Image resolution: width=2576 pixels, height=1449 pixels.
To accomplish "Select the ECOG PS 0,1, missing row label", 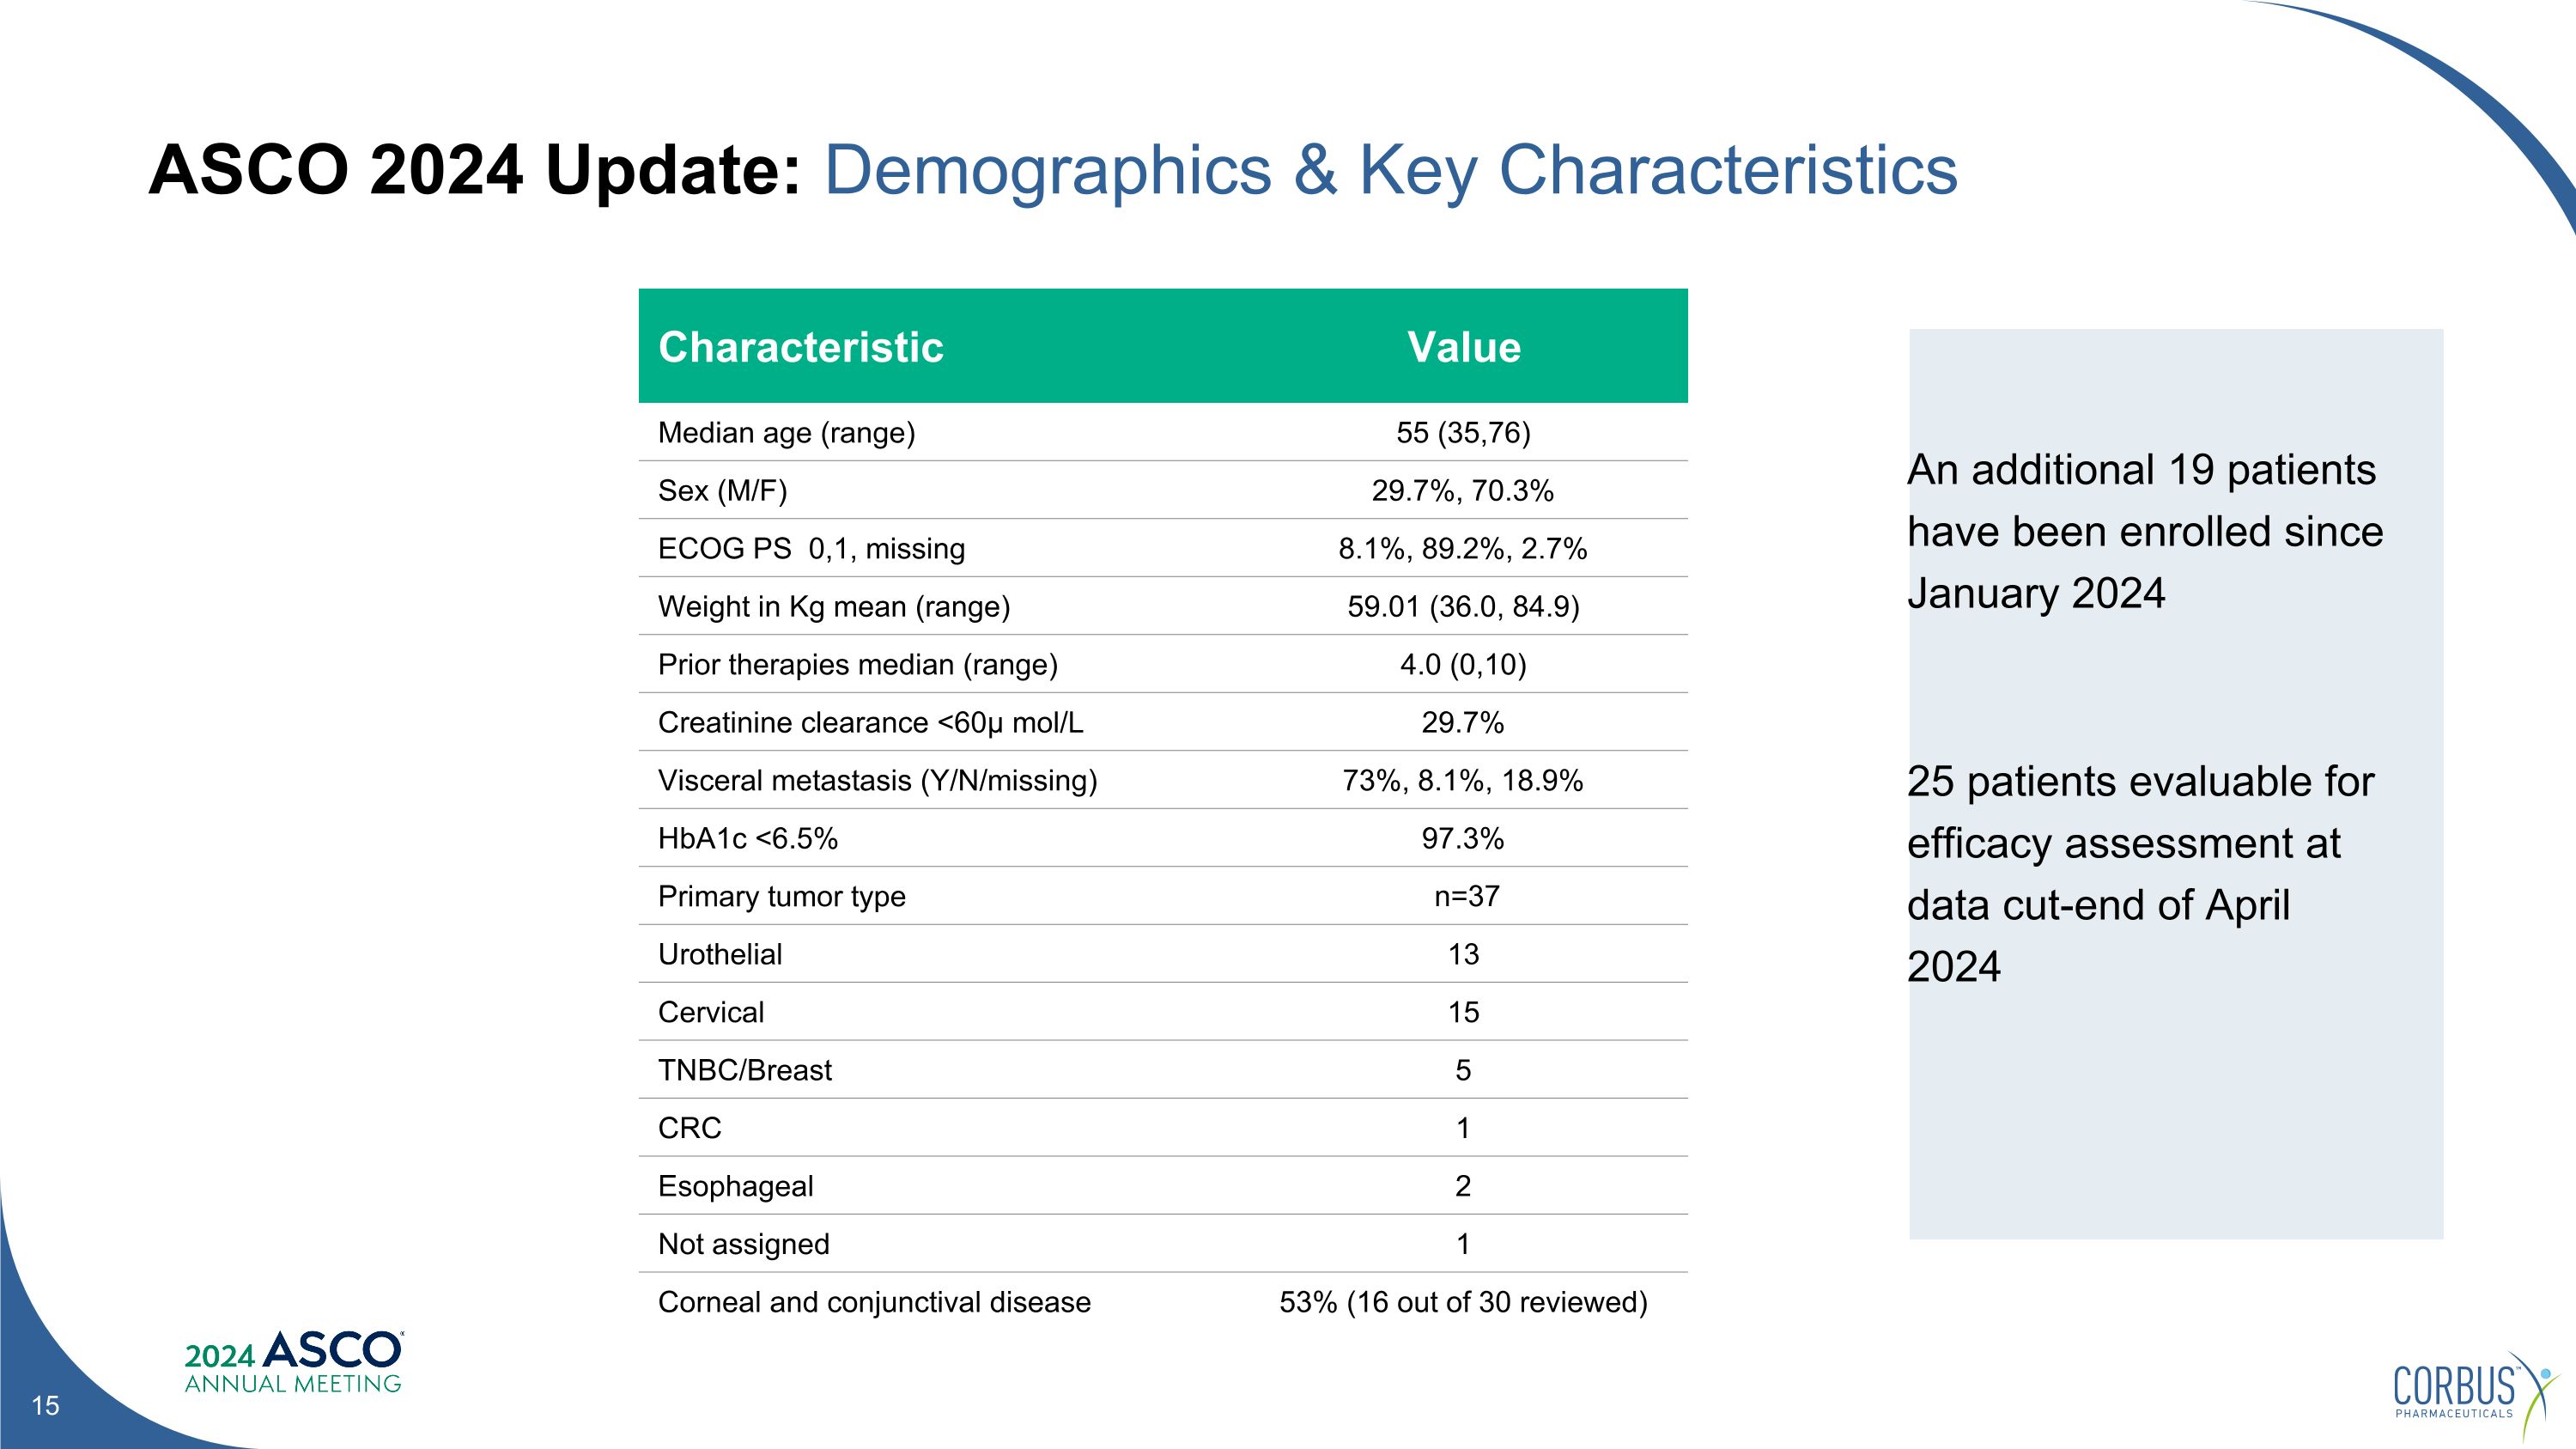I will point(811,549).
